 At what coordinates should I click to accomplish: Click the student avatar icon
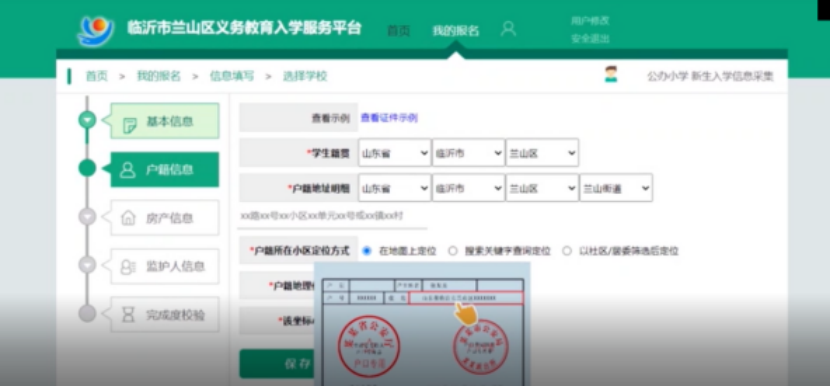(x=611, y=74)
